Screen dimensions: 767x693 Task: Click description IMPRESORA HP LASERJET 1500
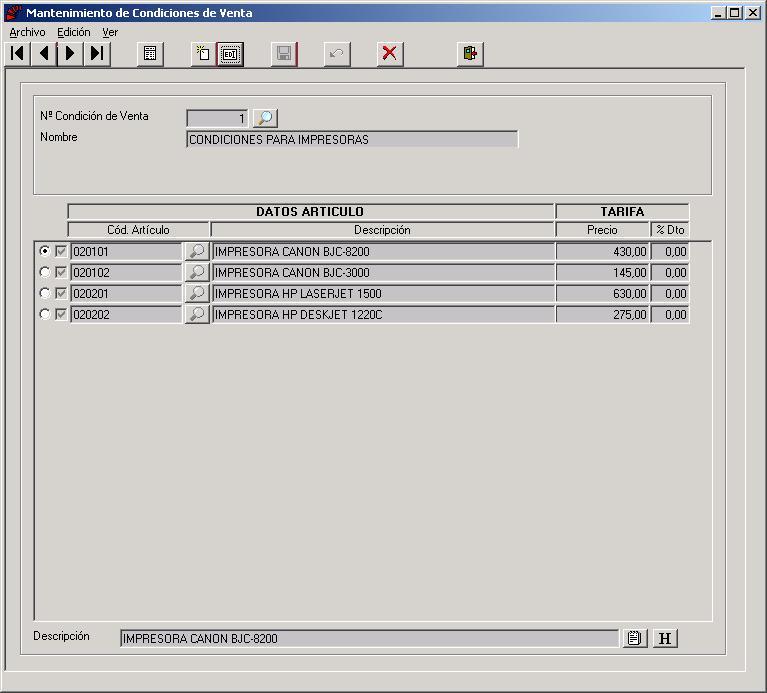383,293
